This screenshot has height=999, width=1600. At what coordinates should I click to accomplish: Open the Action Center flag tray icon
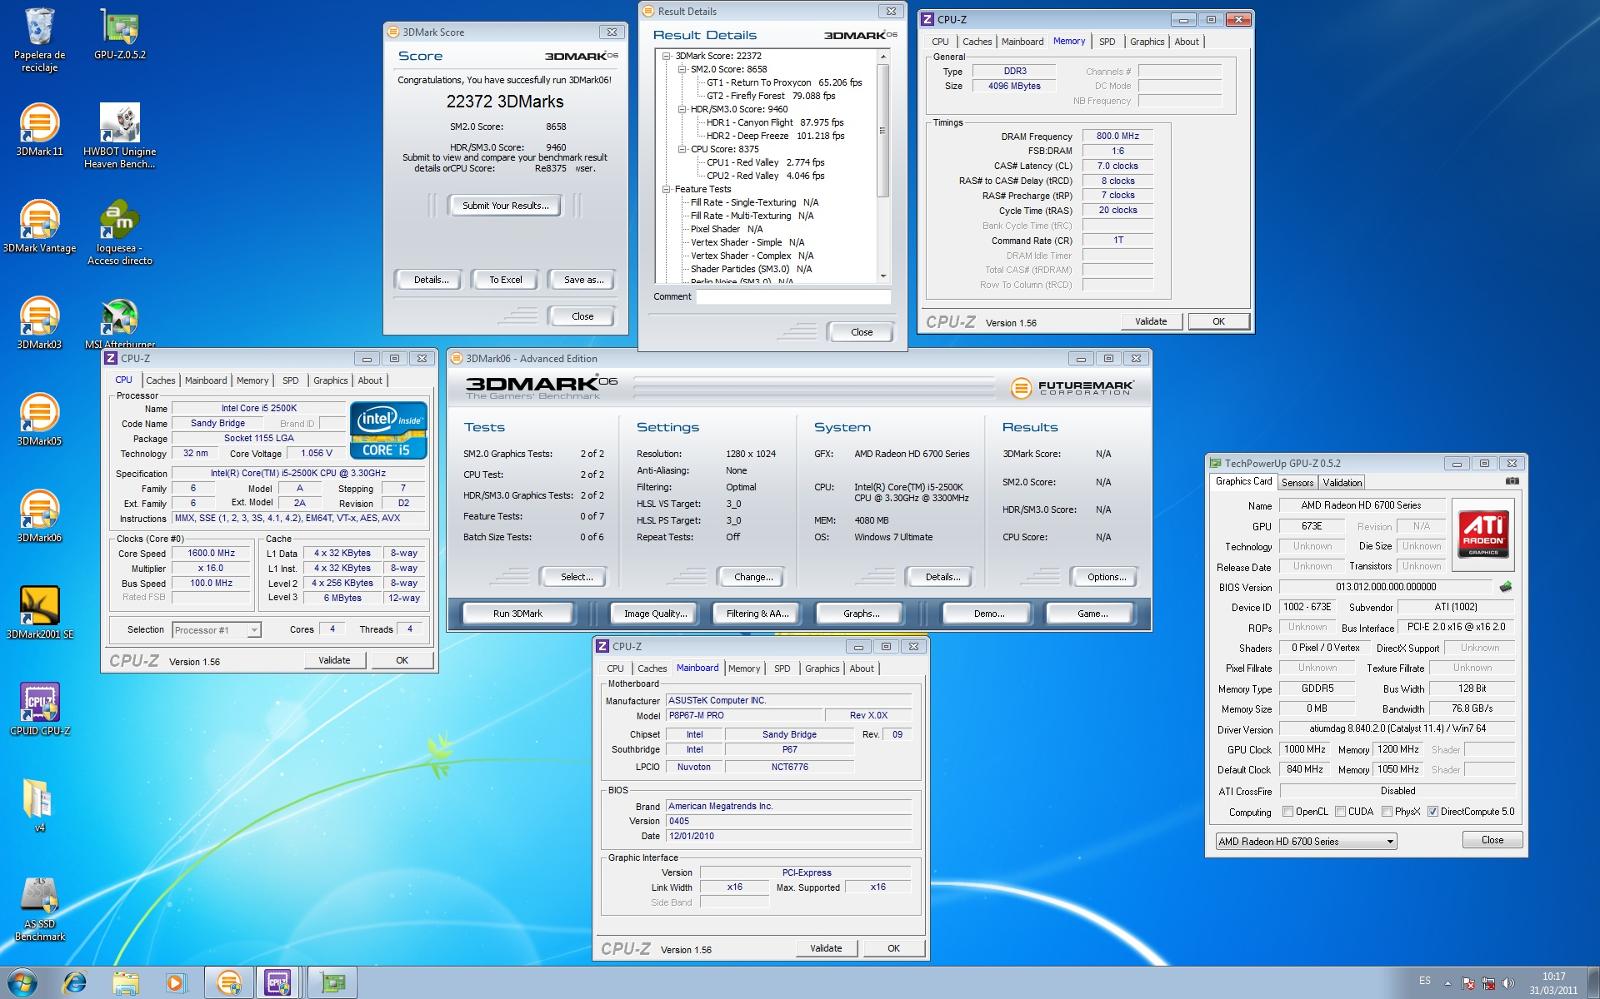pos(1469,983)
